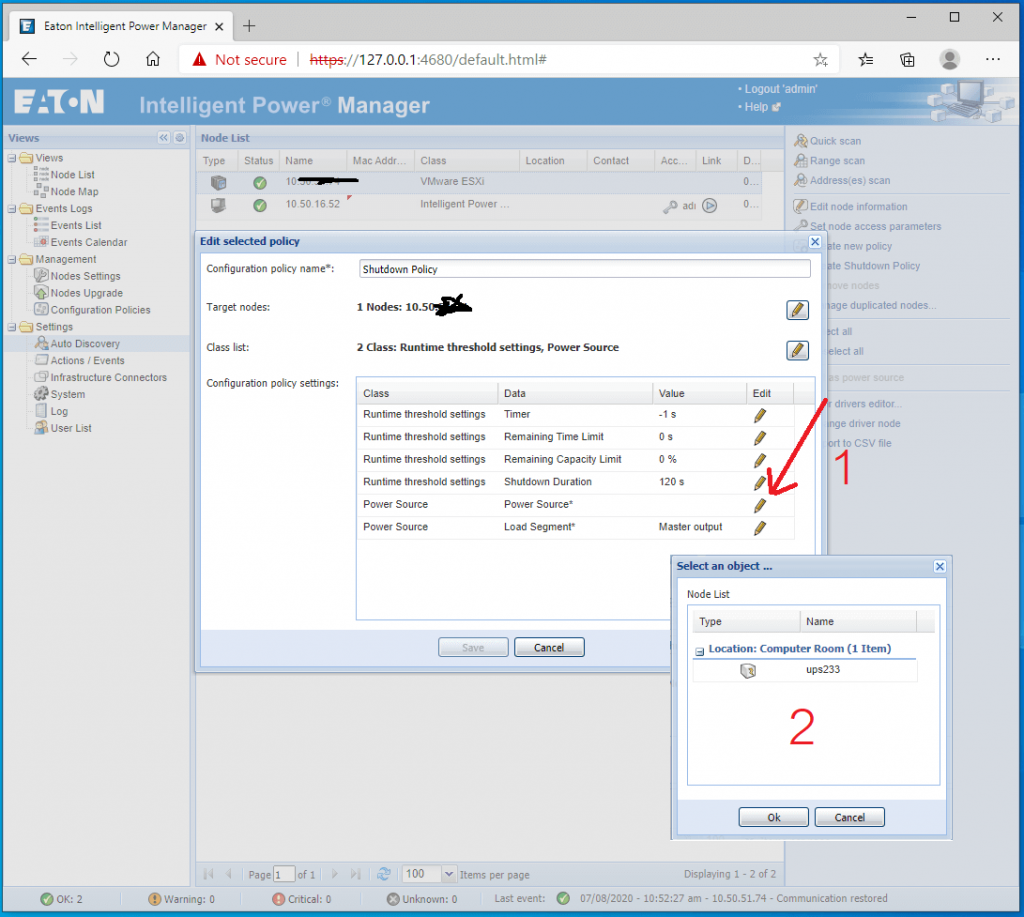Click Ok in Select an object dialog

(773, 817)
